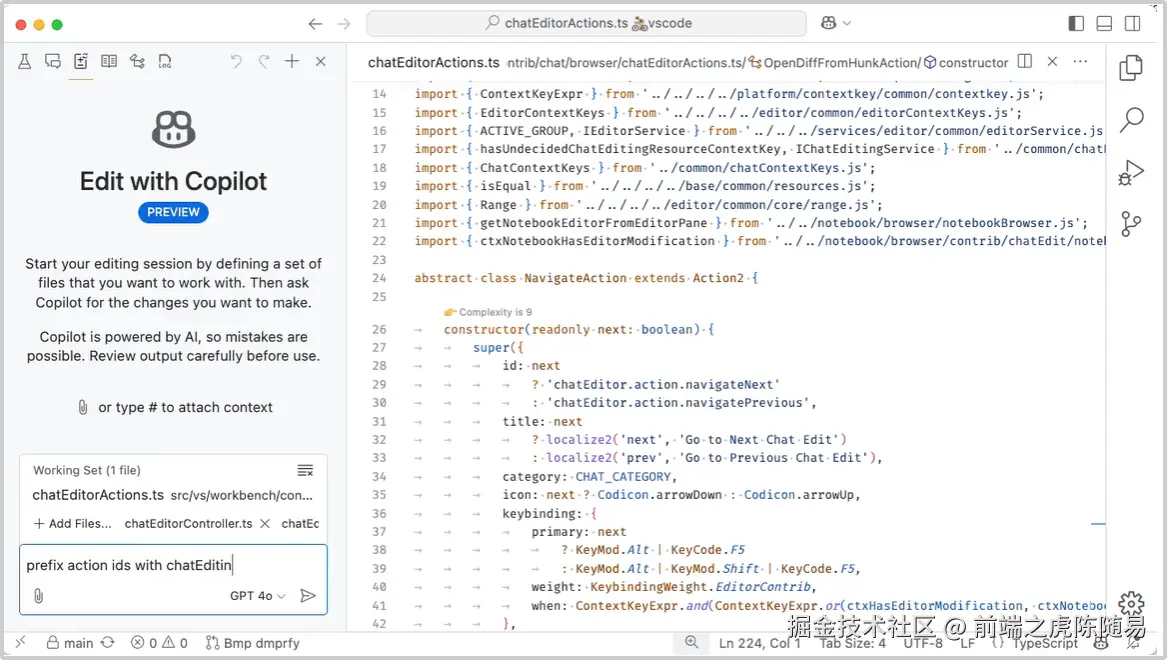
Task: Open the type hierarchy tree icon panel
Action: point(138,62)
